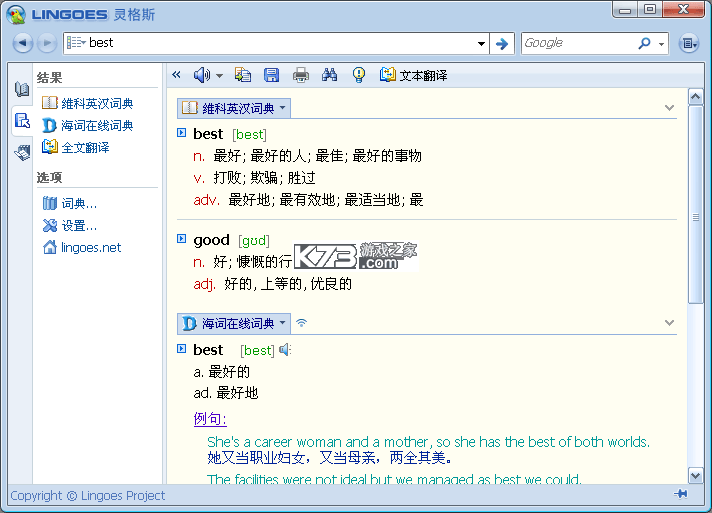This screenshot has height=513, width=712.
Task: Go forward with the navigation arrow
Action: tap(46, 43)
